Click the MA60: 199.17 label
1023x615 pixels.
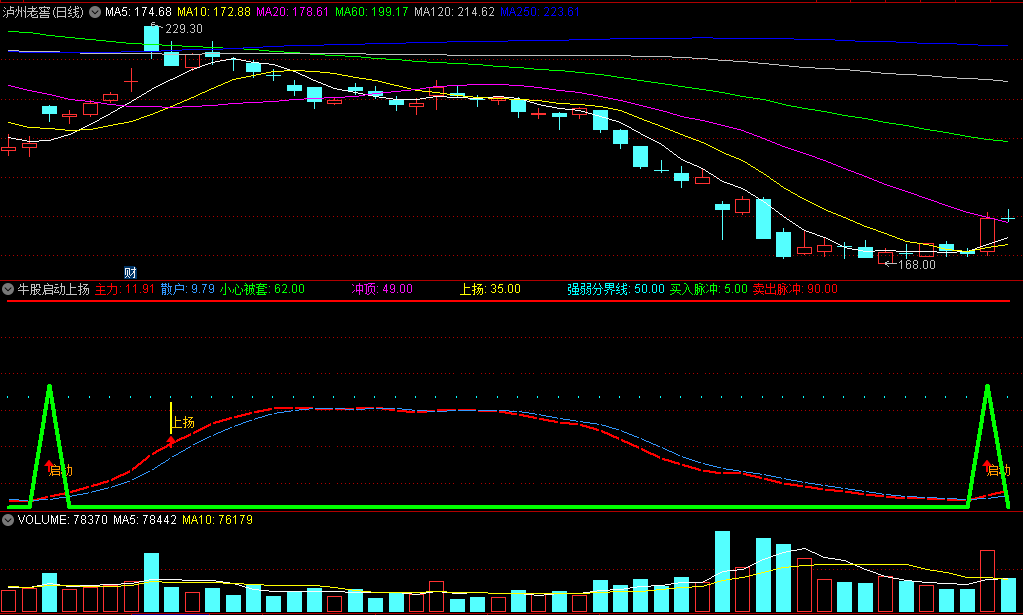click(x=371, y=12)
